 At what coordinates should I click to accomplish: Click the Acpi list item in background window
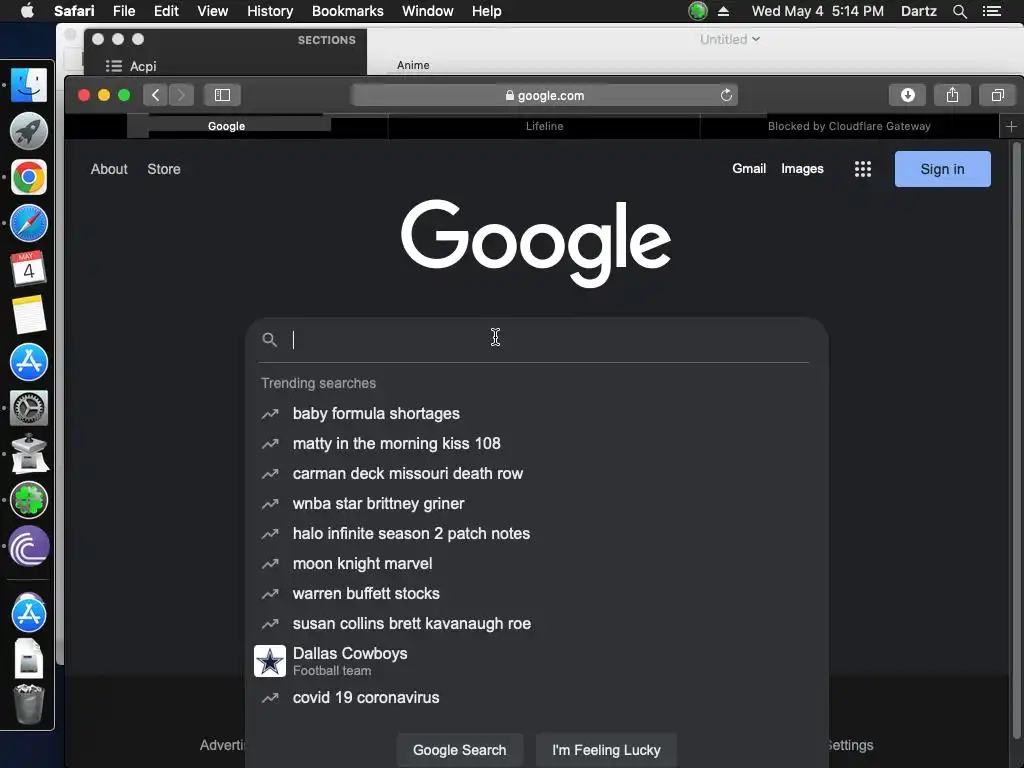tap(142, 66)
